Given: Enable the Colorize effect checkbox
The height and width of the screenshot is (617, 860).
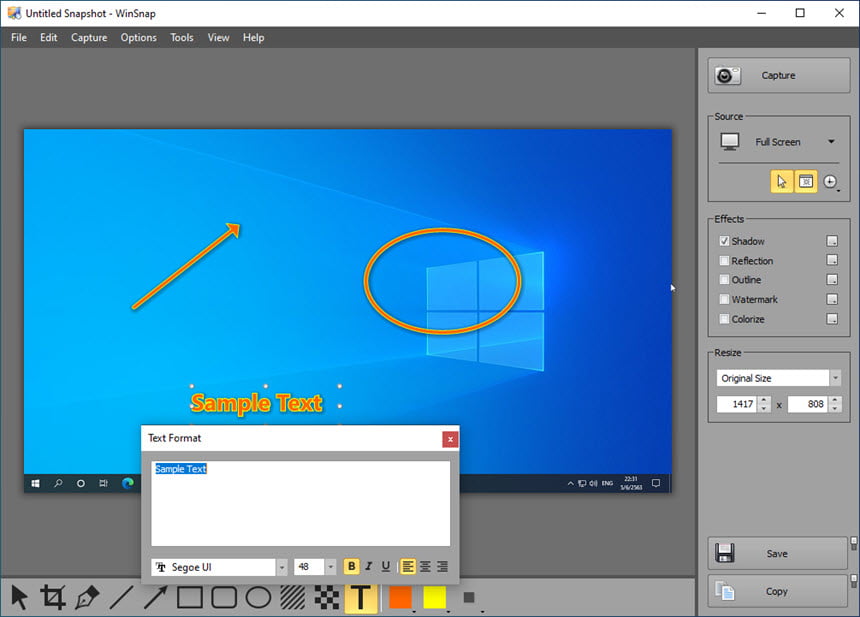Looking at the screenshot, I should click(x=724, y=319).
